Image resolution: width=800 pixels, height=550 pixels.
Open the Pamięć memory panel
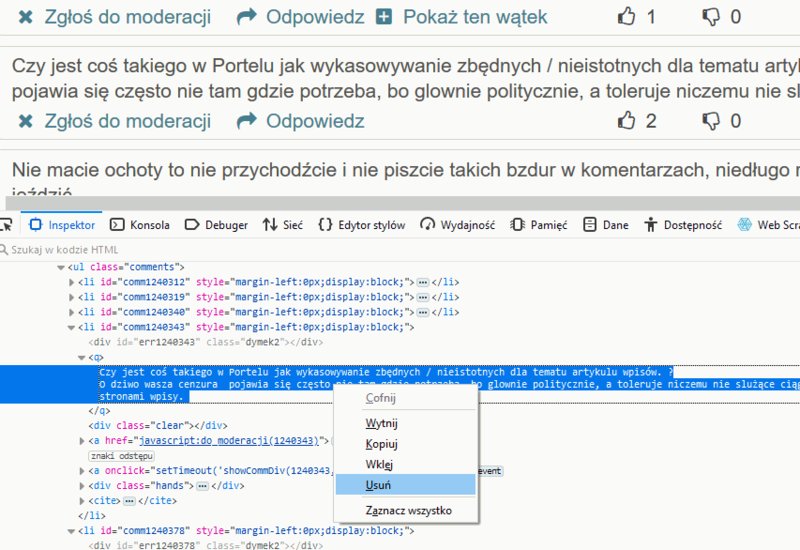coord(539,225)
